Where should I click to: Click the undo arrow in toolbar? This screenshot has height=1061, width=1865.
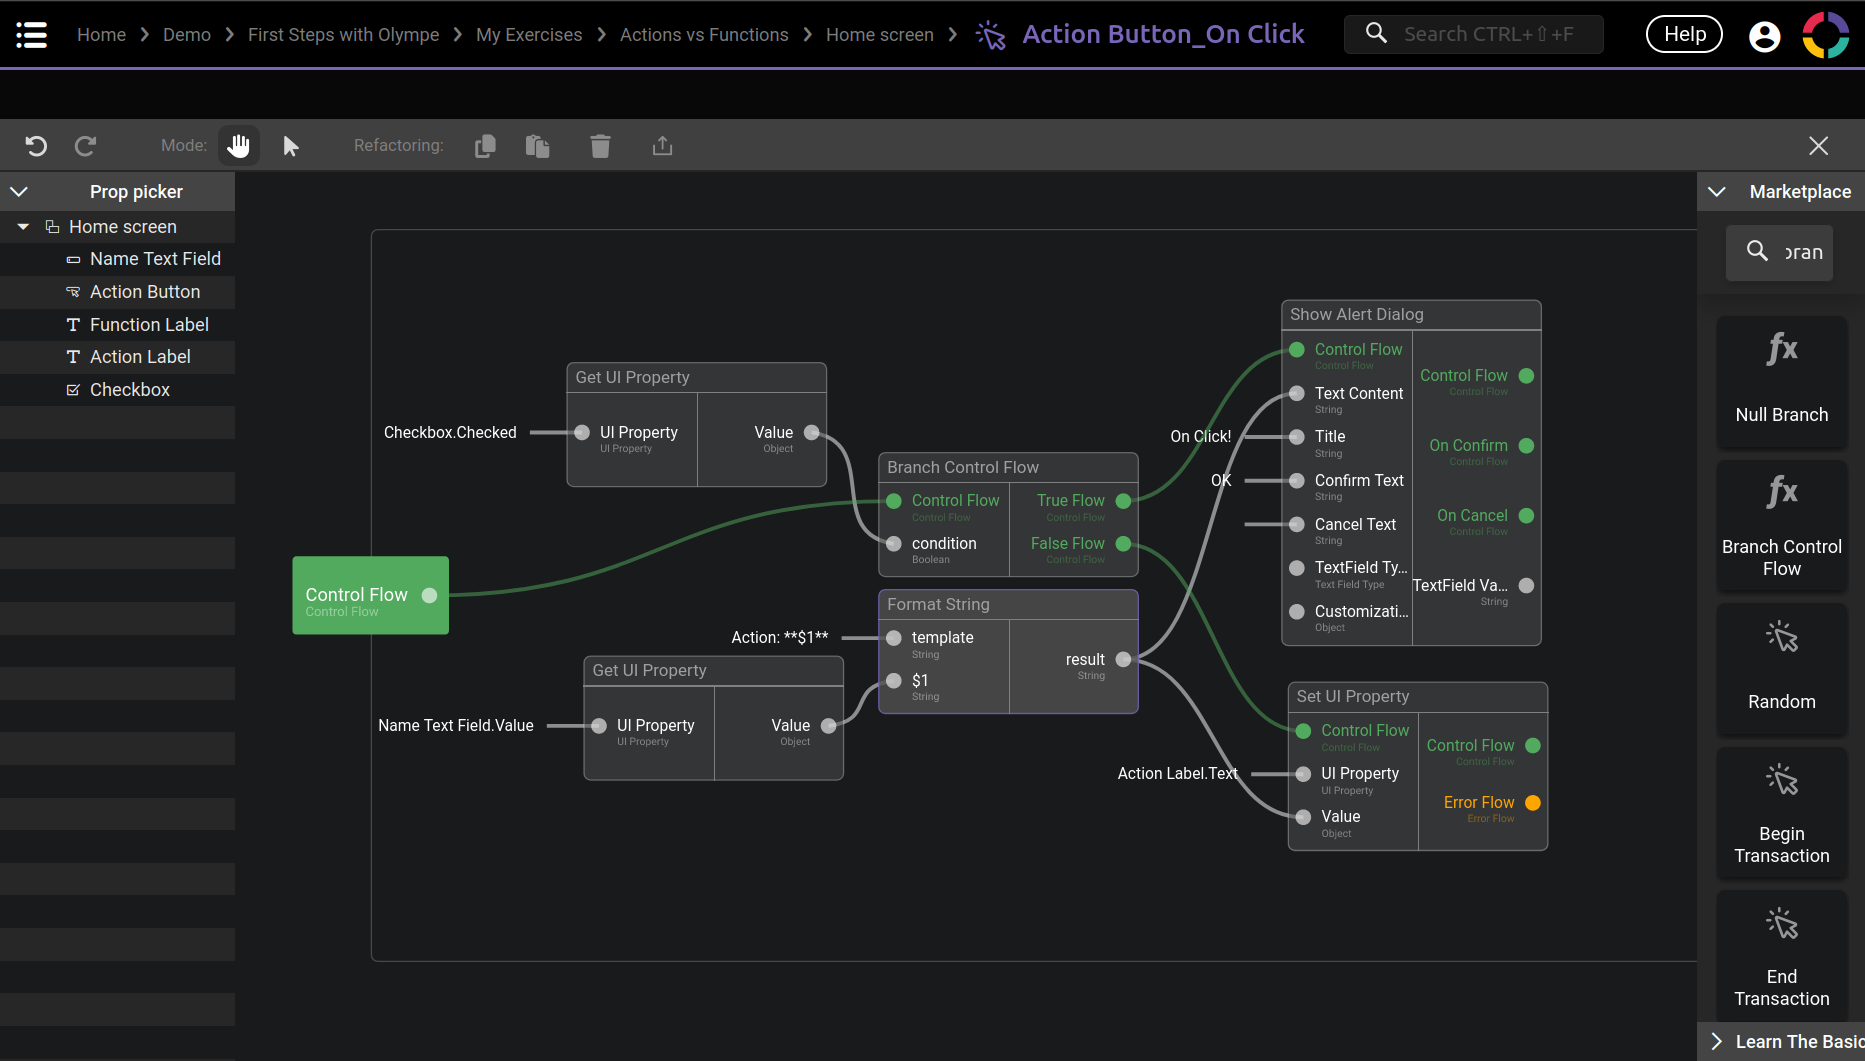pyautogui.click(x=36, y=146)
